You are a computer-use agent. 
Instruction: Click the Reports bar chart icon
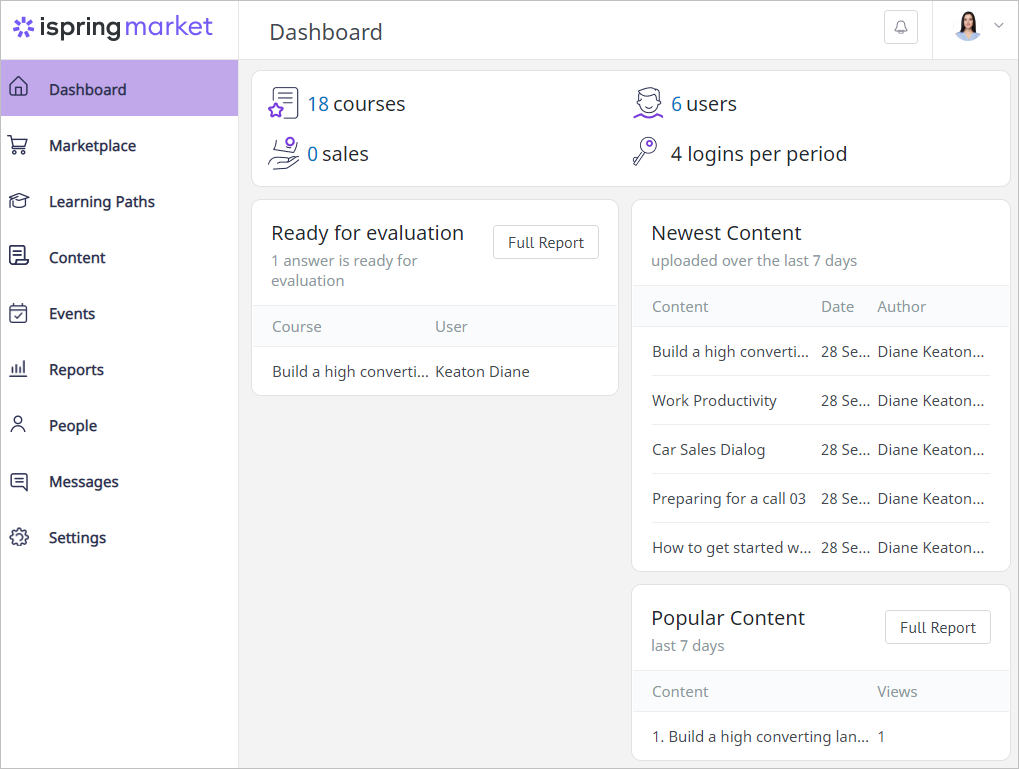18,369
